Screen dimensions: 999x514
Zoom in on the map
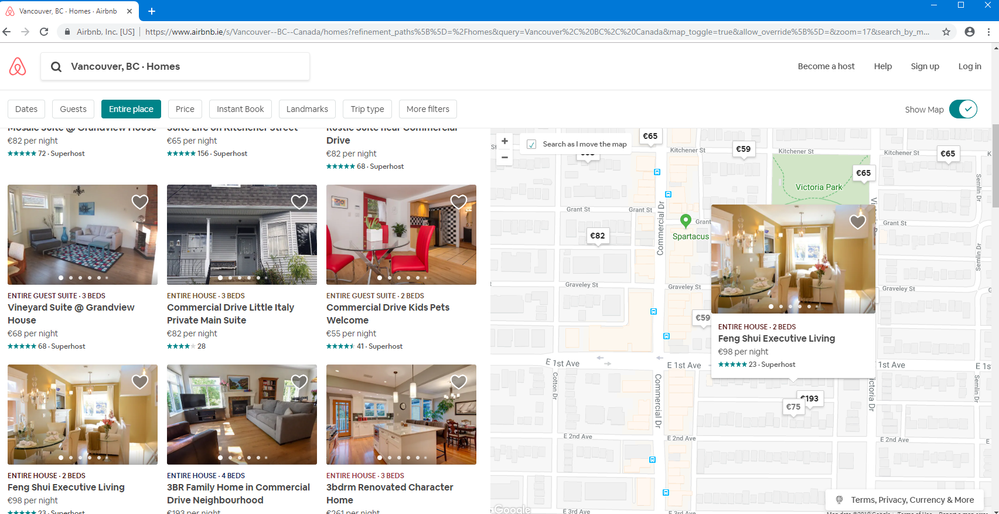tap(505, 142)
